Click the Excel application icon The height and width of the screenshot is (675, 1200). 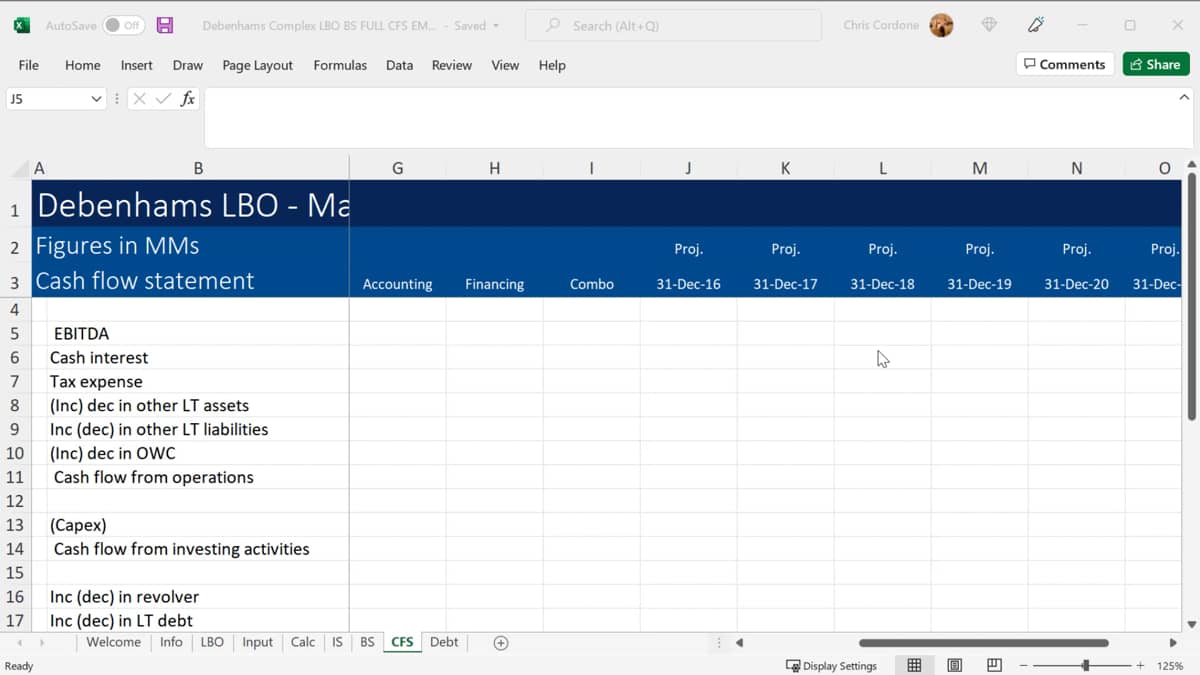[x=21, y=25]
